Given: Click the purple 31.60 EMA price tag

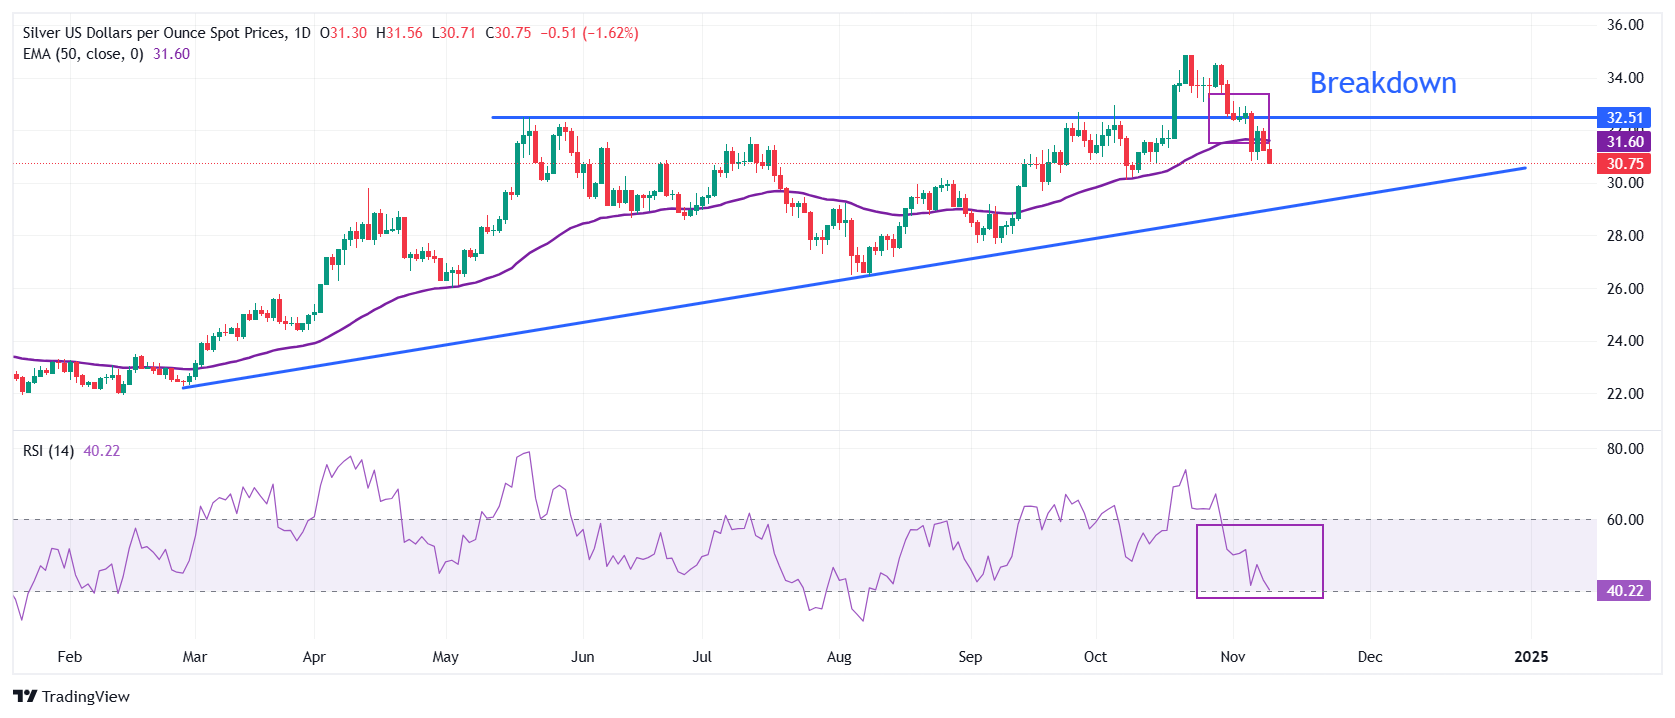Looking at the screenshot, I should (1624, 142).
